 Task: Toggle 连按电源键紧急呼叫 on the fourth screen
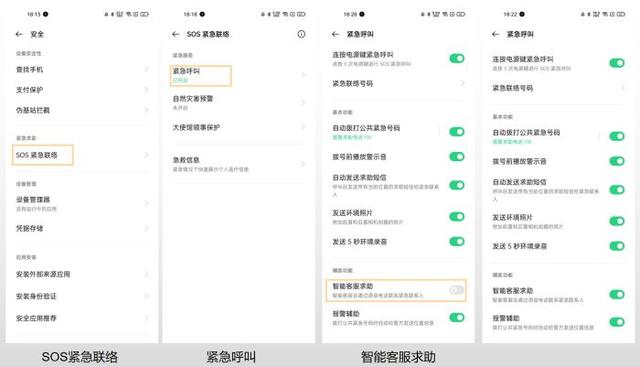pos(617,63)
